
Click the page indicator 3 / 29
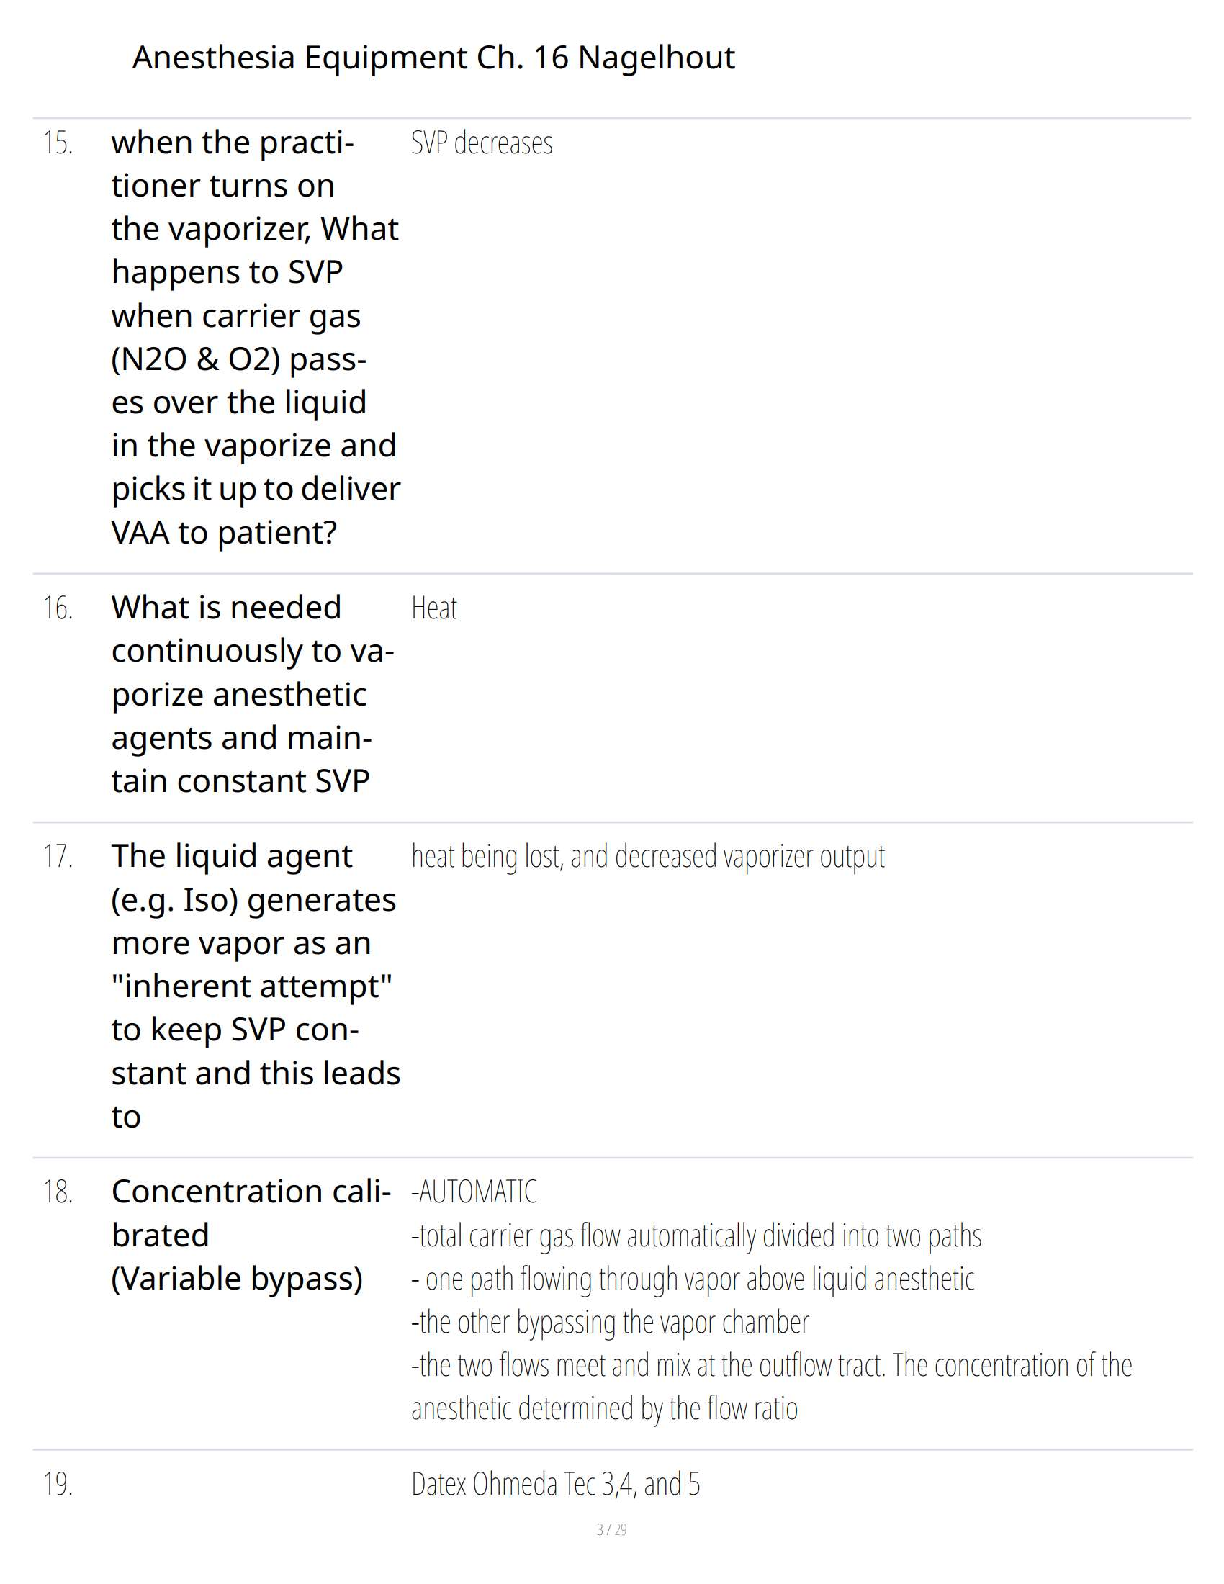coord(611,1530)
